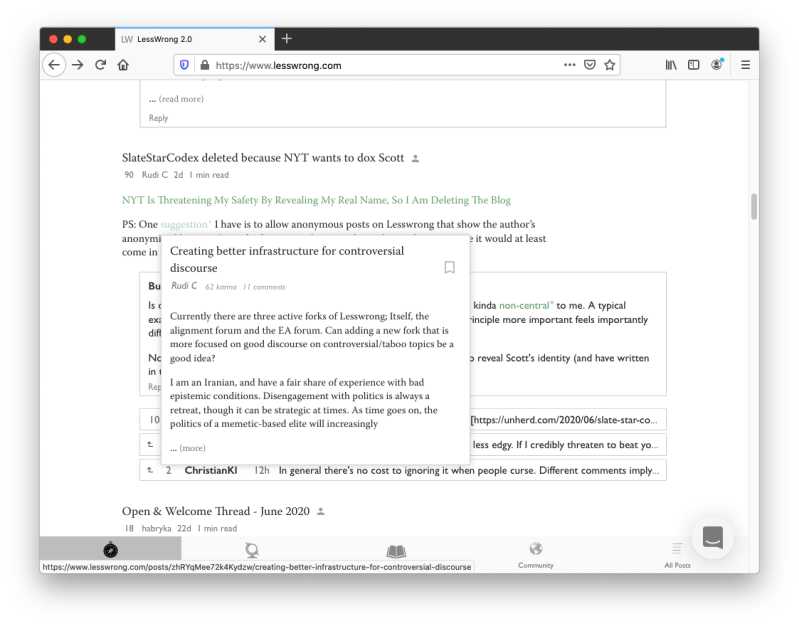Click '62 karma' in preview popup

[221, 287]
